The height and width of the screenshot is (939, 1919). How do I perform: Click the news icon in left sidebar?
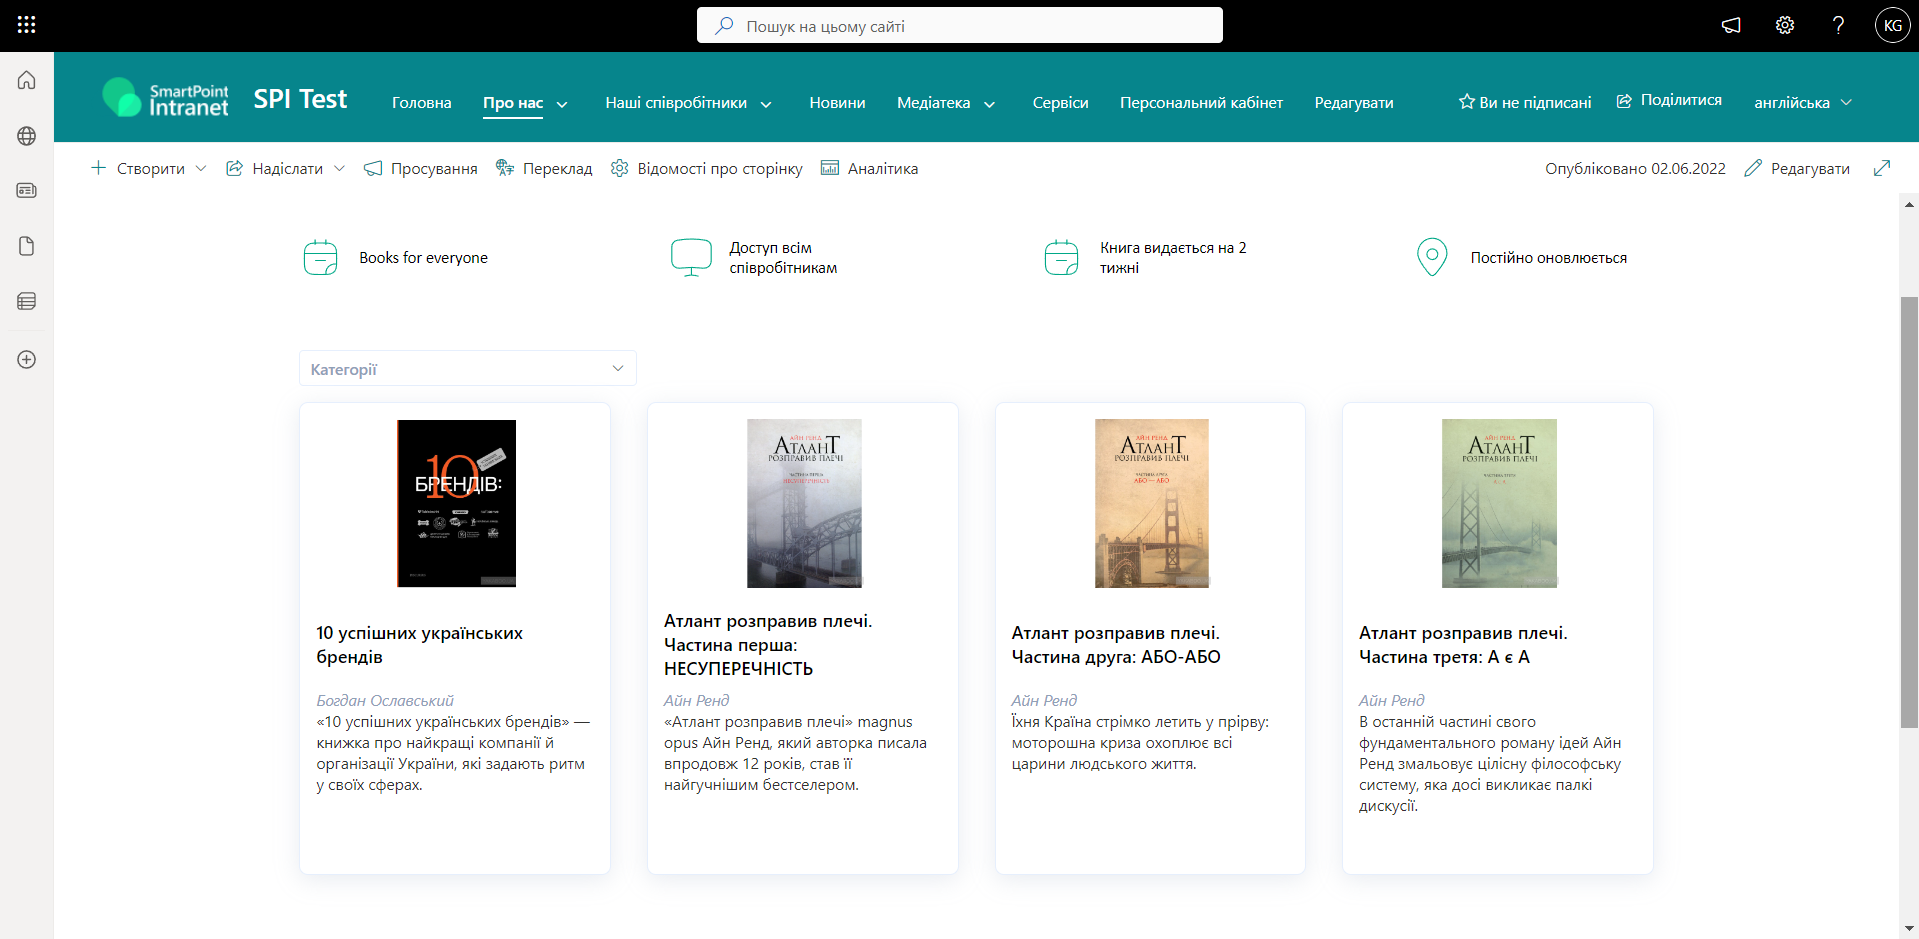click(27, 190)
